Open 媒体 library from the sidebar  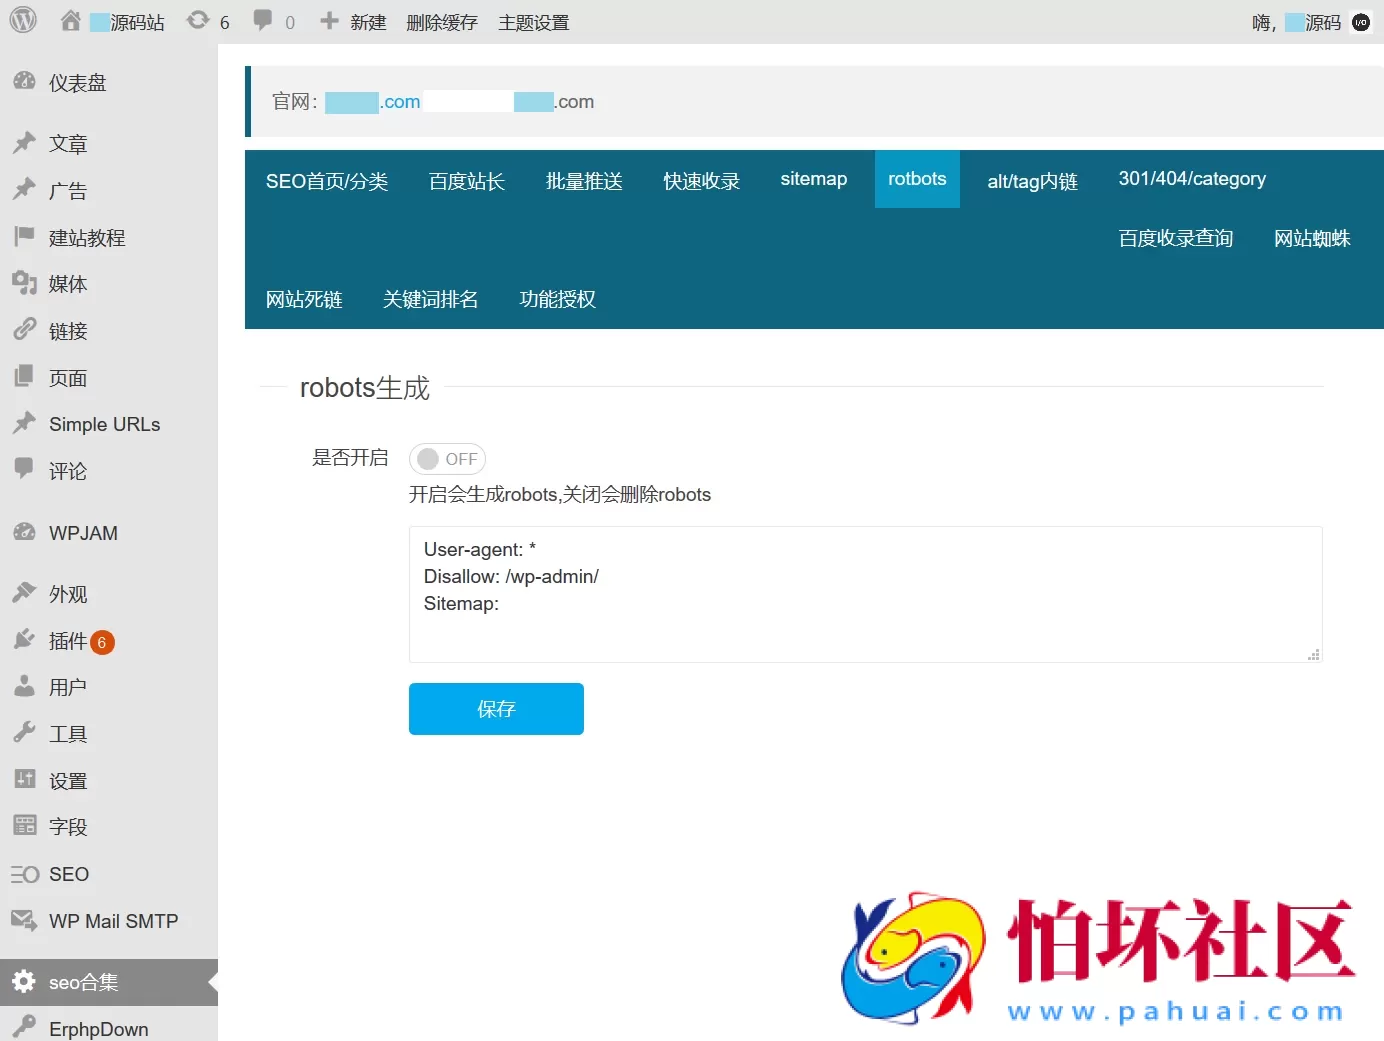click(x=24, y=284)
